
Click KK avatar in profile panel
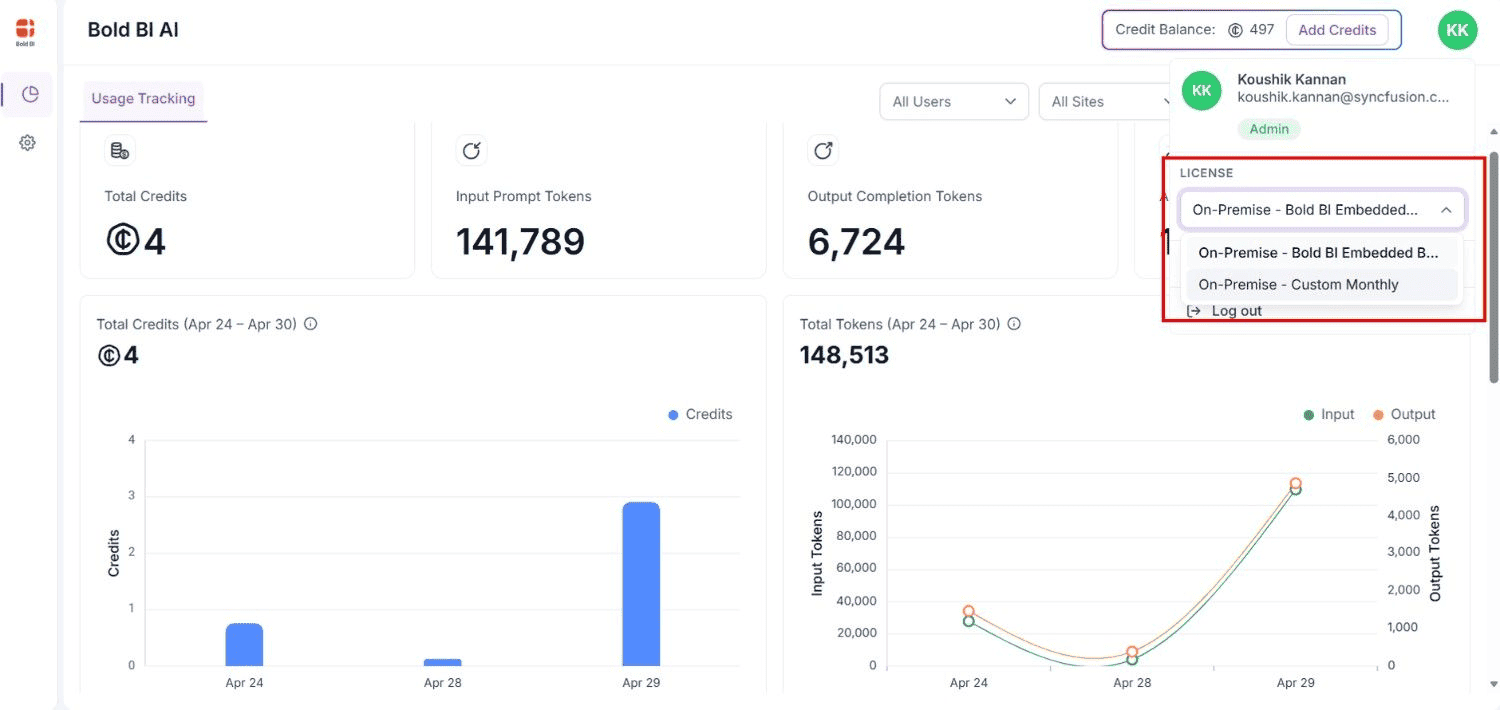point(1201,91)
